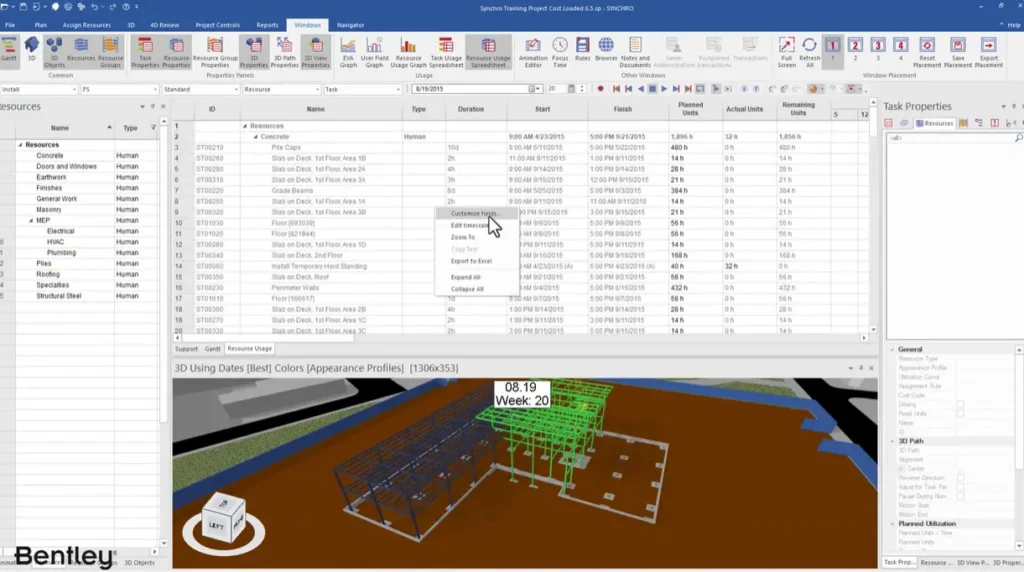
Task: Collapse the MEP resource group
Action: click(x=31, y=221)
